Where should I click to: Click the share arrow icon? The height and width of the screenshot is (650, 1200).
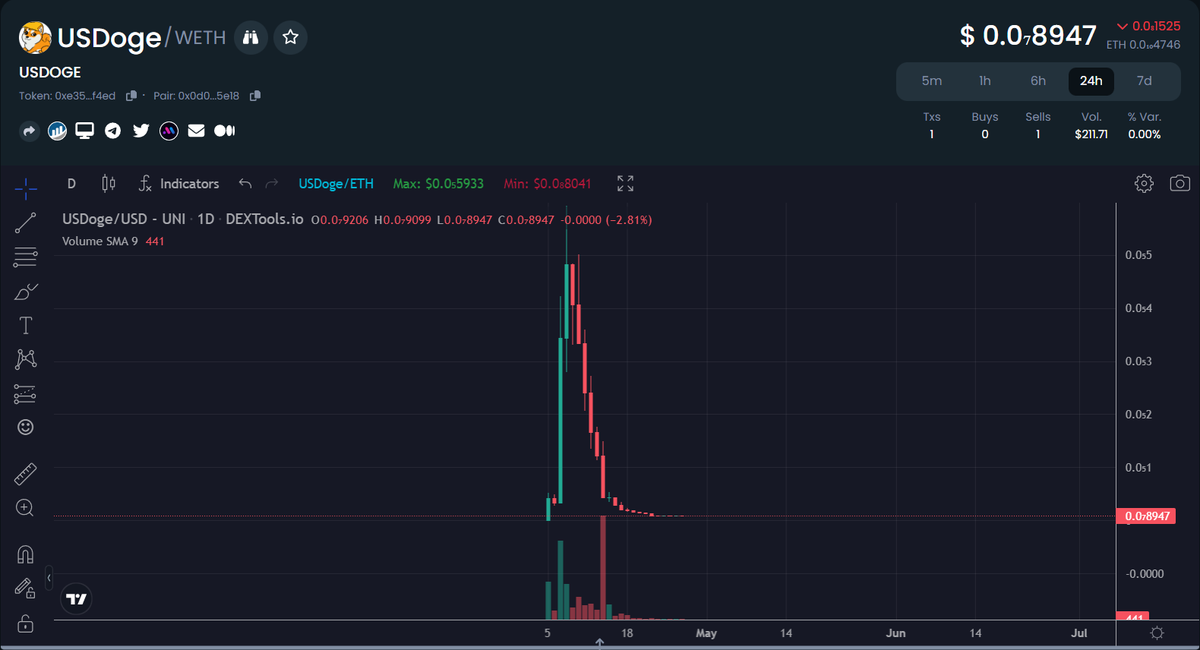(30, 131)
